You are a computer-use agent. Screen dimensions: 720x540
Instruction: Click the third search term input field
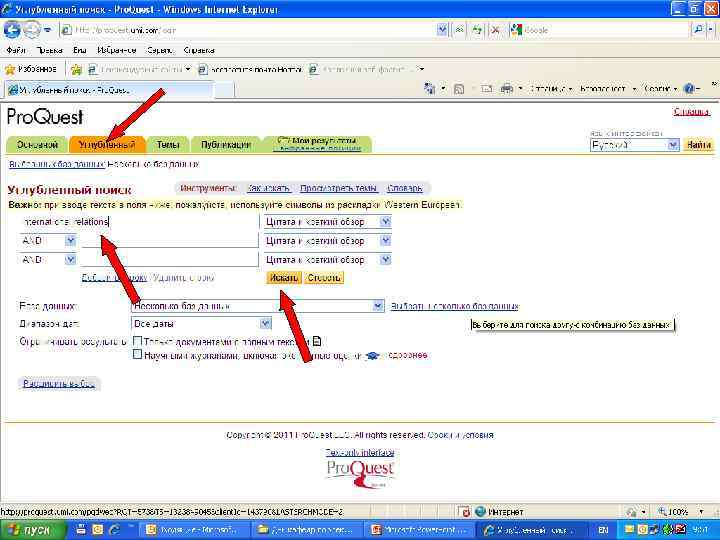170,259
